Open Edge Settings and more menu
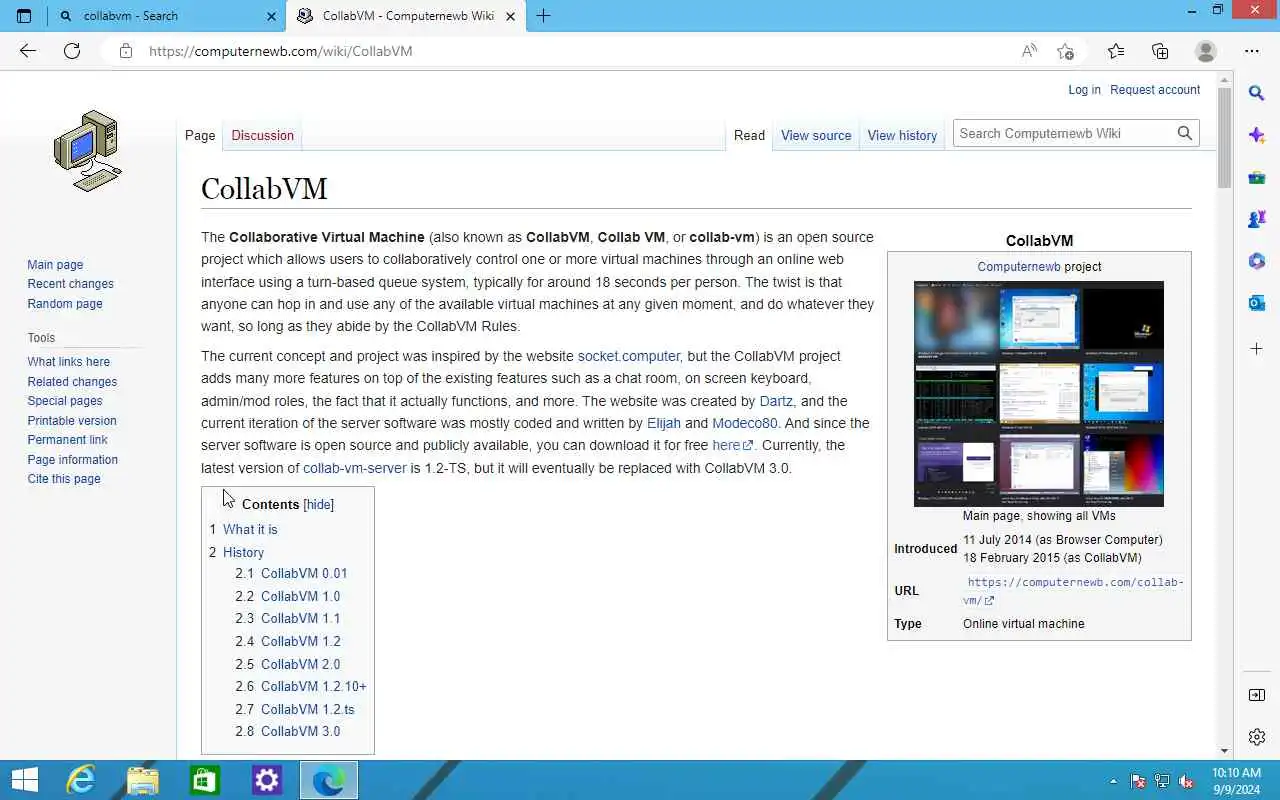This screenshot has width=1280, height=800. click(1252, 51)
